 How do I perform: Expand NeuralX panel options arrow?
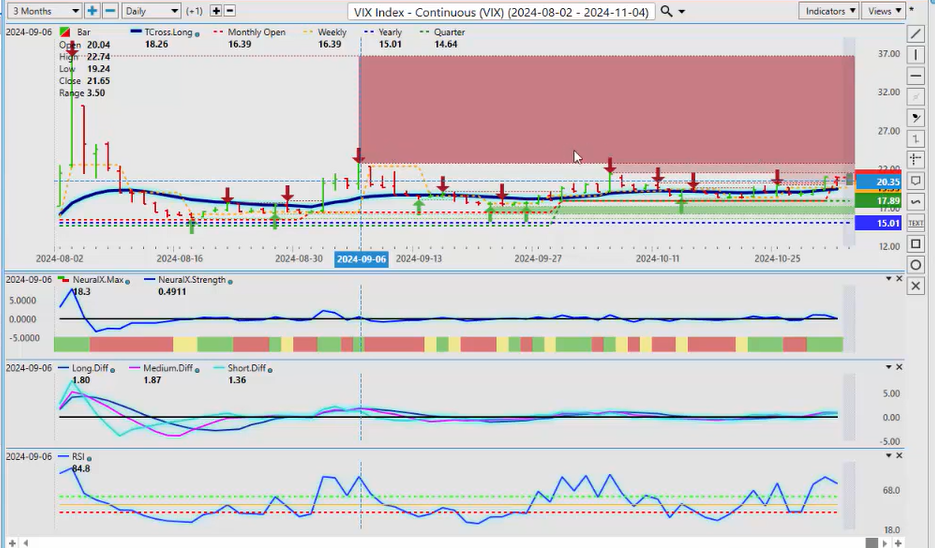[888, 278]
